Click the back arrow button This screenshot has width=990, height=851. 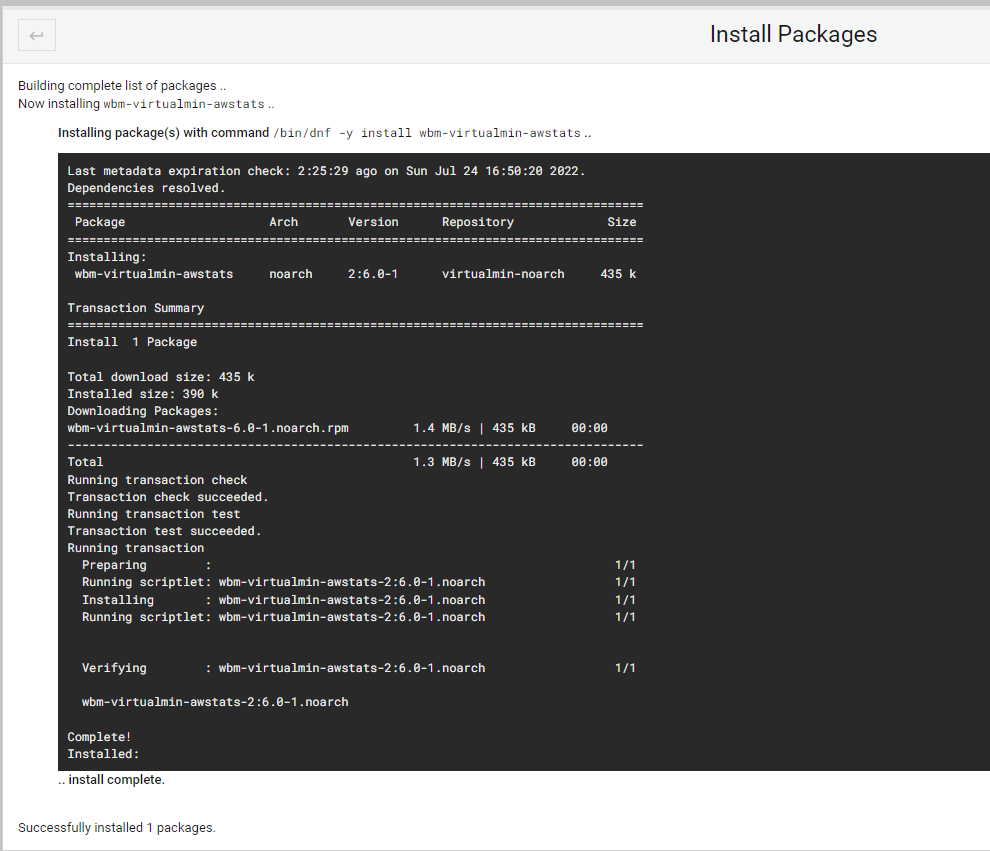[37, 35]
